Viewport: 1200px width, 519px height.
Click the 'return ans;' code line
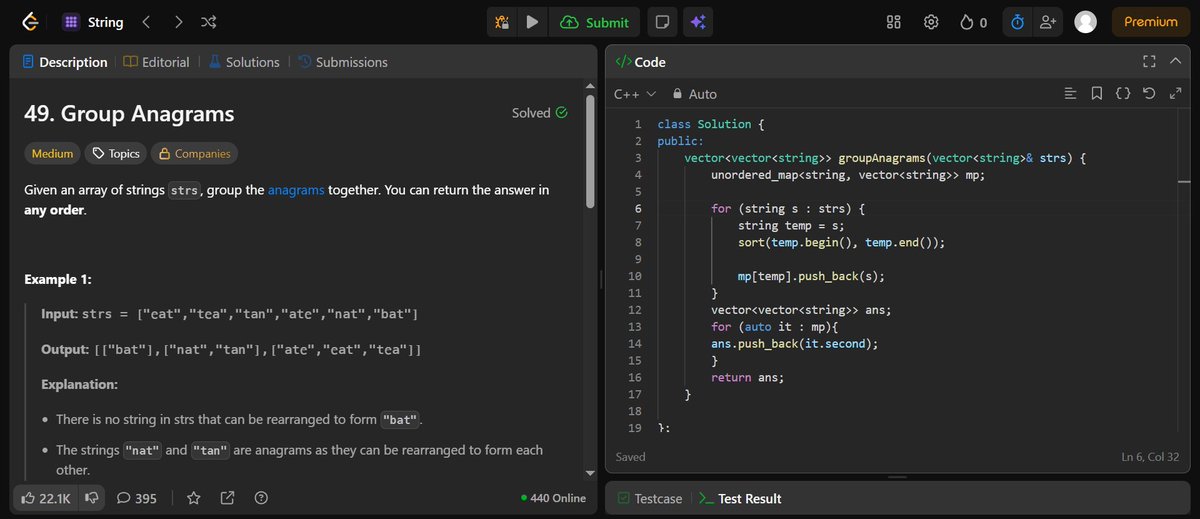[748, 377]
